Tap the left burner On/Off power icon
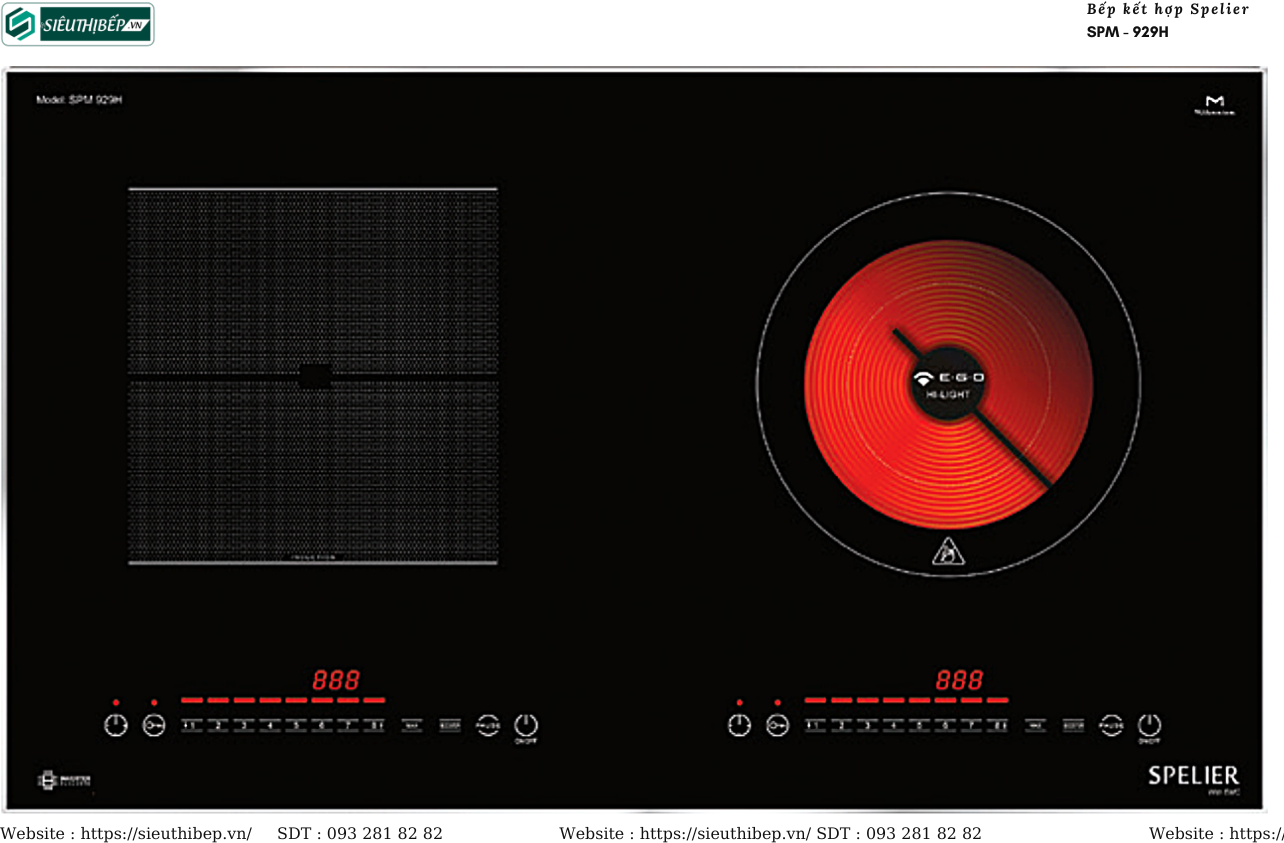The image size is (1284, 843). point(526,725)
